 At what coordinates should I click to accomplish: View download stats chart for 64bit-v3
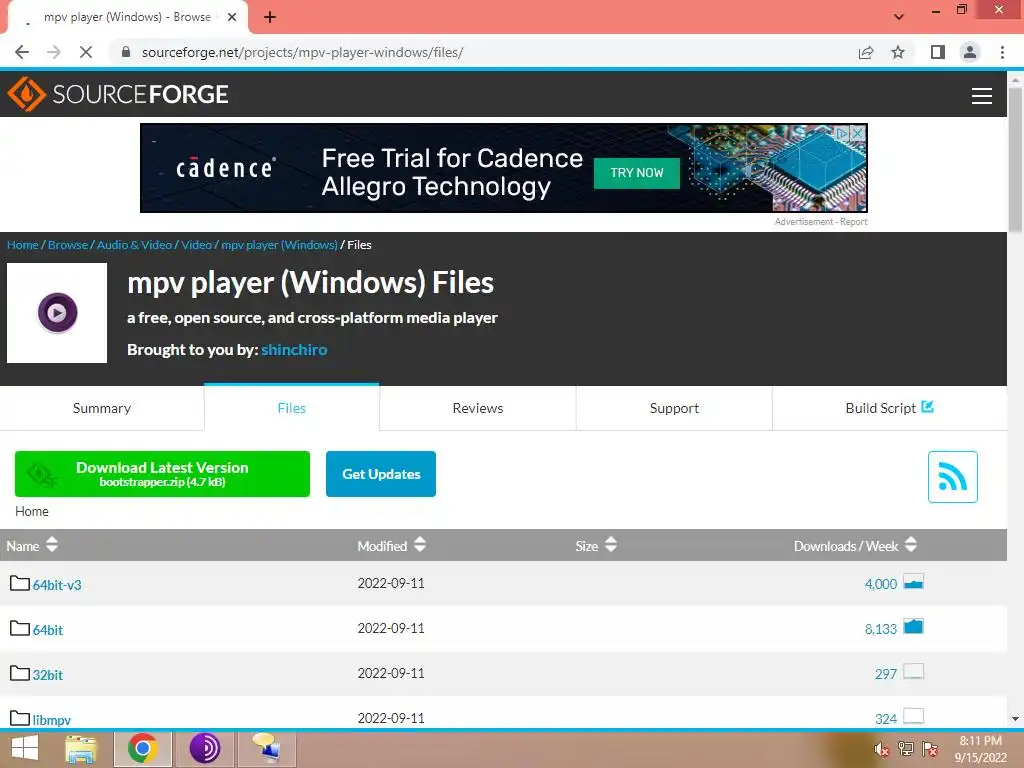click(x=913, y=581)
